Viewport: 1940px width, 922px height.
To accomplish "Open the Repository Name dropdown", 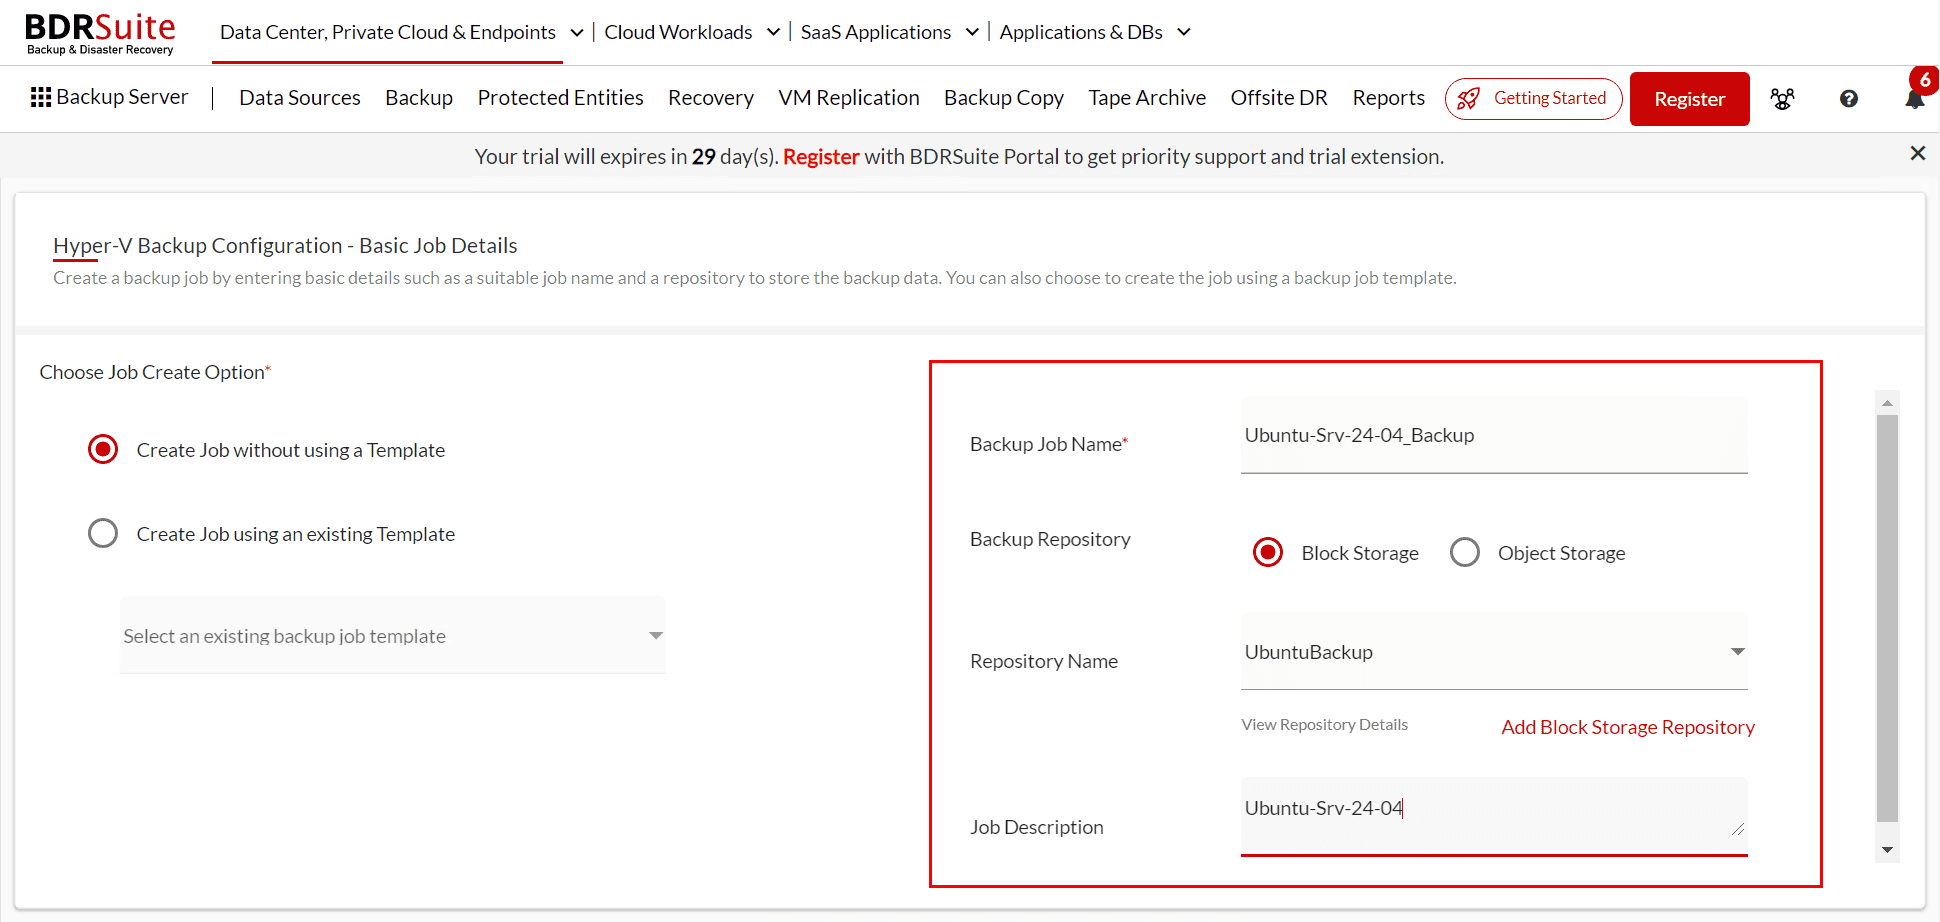I will [x=1494, y=652].
